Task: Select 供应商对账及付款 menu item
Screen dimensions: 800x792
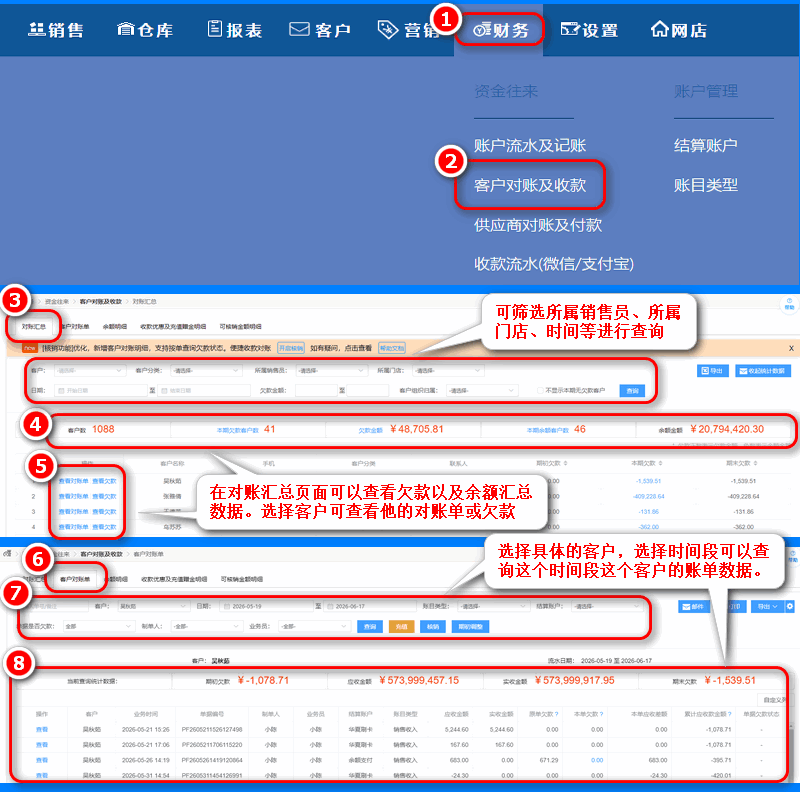Action: (x=538, y=225)
